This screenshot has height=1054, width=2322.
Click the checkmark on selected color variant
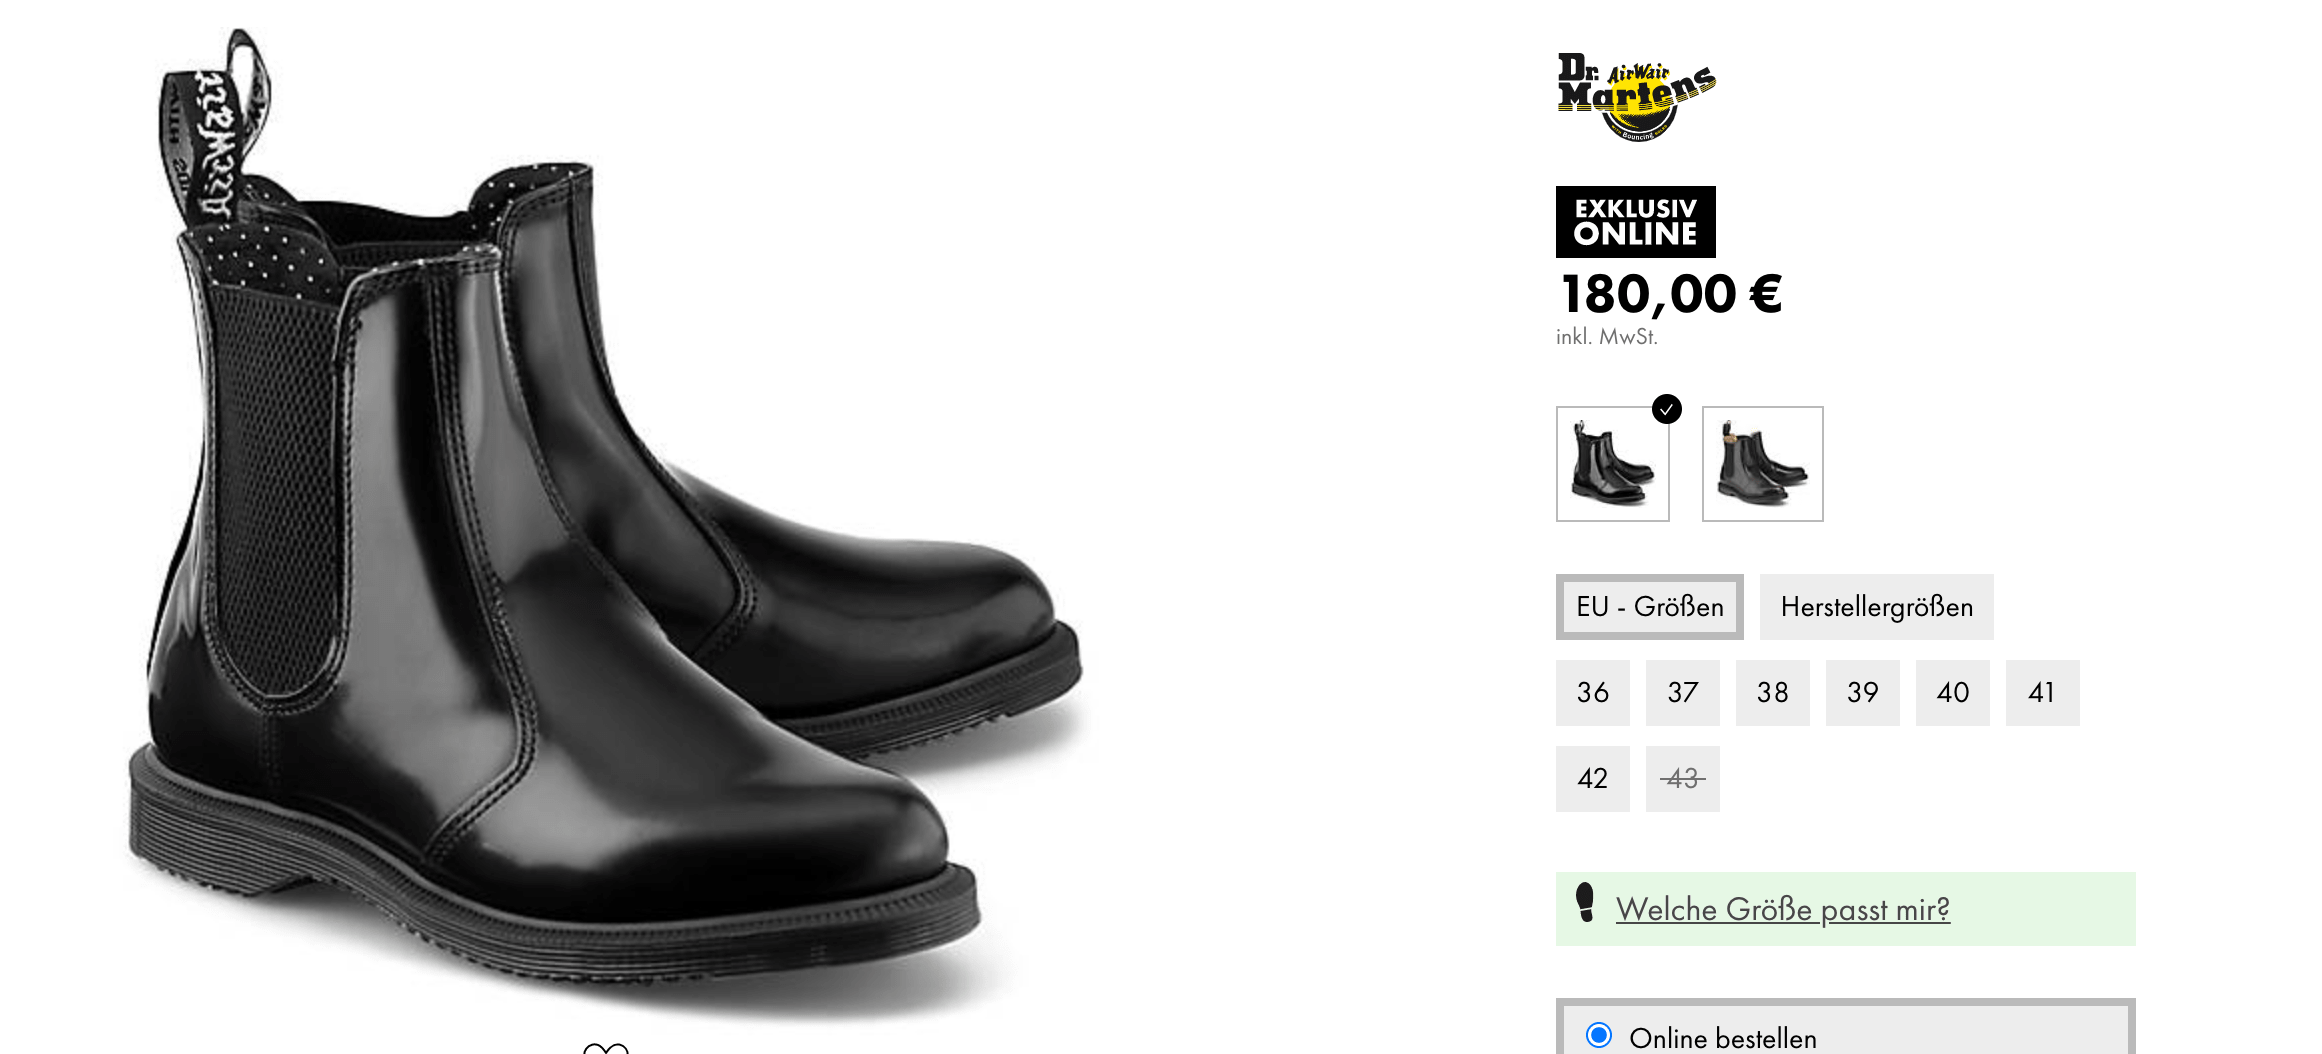click(x=1667, y=409)
